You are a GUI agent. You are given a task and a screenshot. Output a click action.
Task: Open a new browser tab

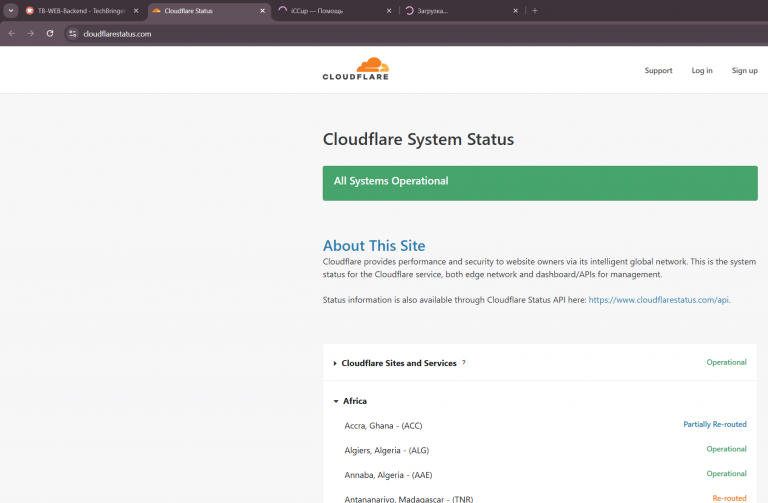[x=535, y=11]
